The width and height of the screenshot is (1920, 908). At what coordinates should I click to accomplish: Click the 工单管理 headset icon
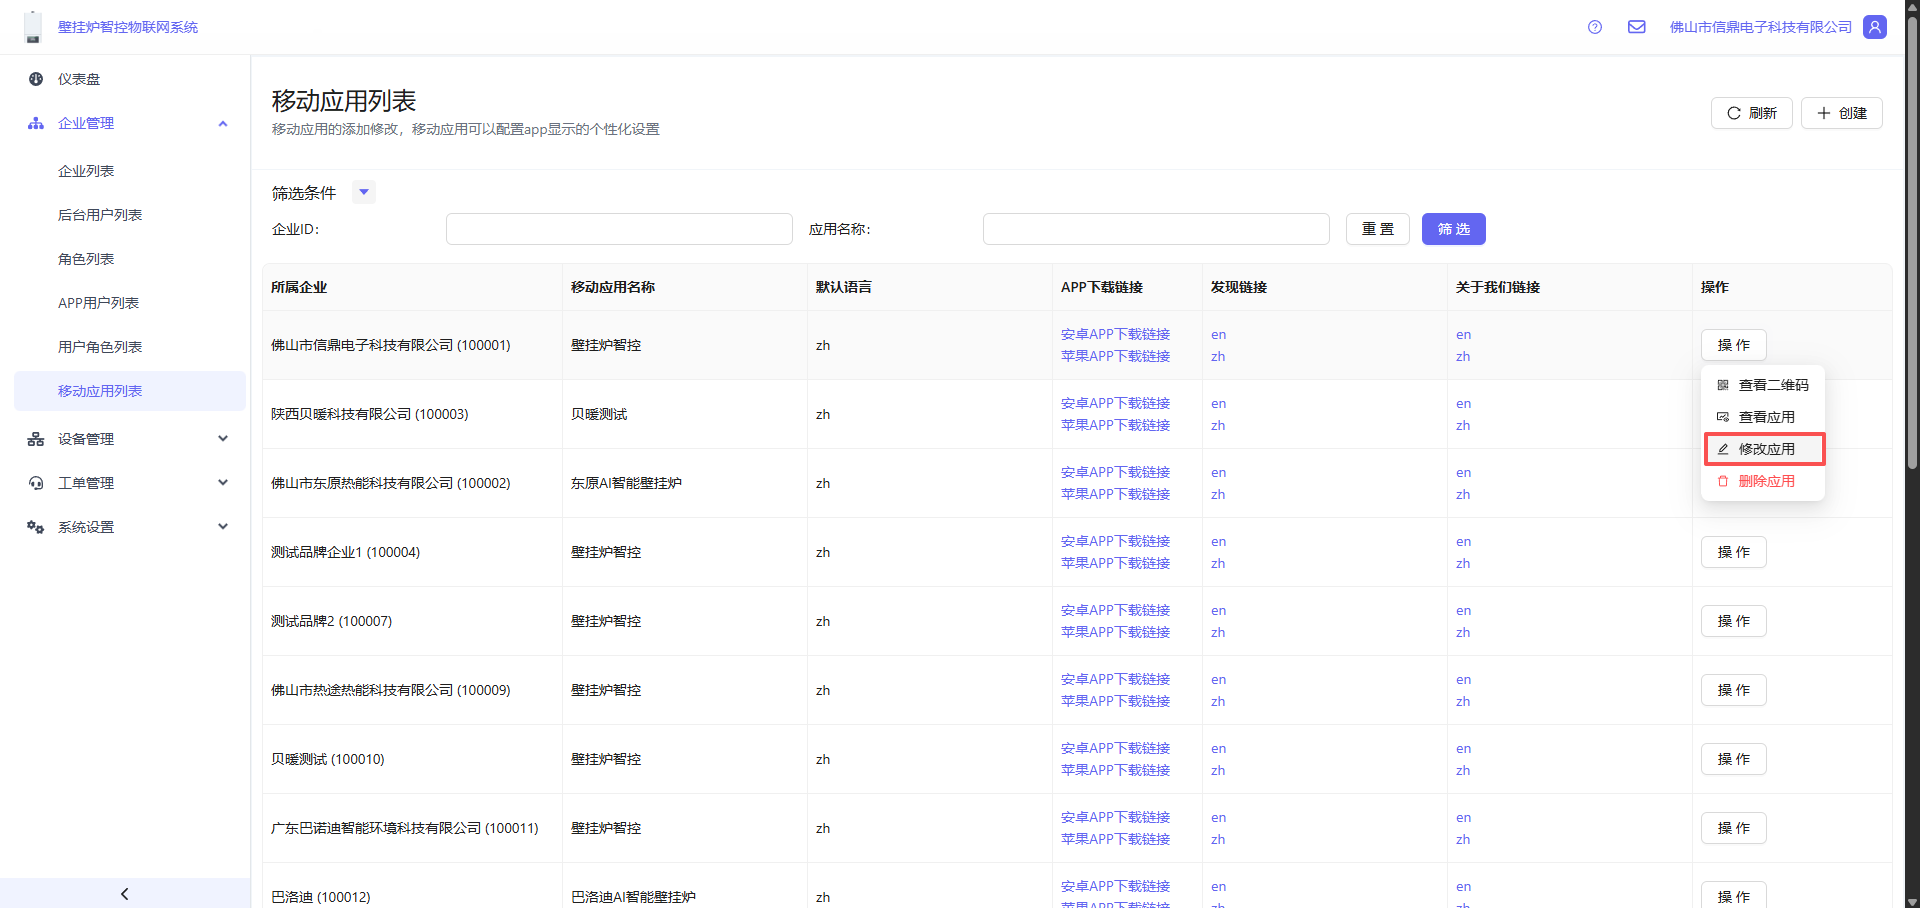[36, 483]
